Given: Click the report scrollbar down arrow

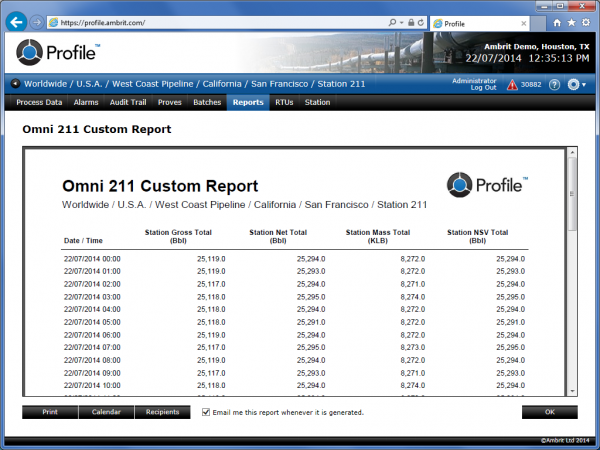Looking at the screenshot, I should (x=572, y=391).
